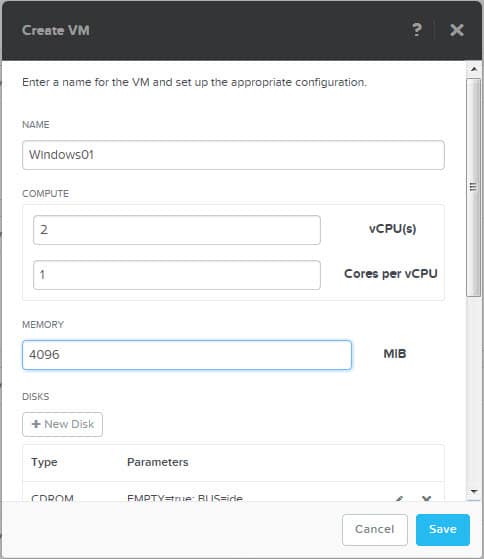Close the Create VM dialog

[x=457, y=30]
